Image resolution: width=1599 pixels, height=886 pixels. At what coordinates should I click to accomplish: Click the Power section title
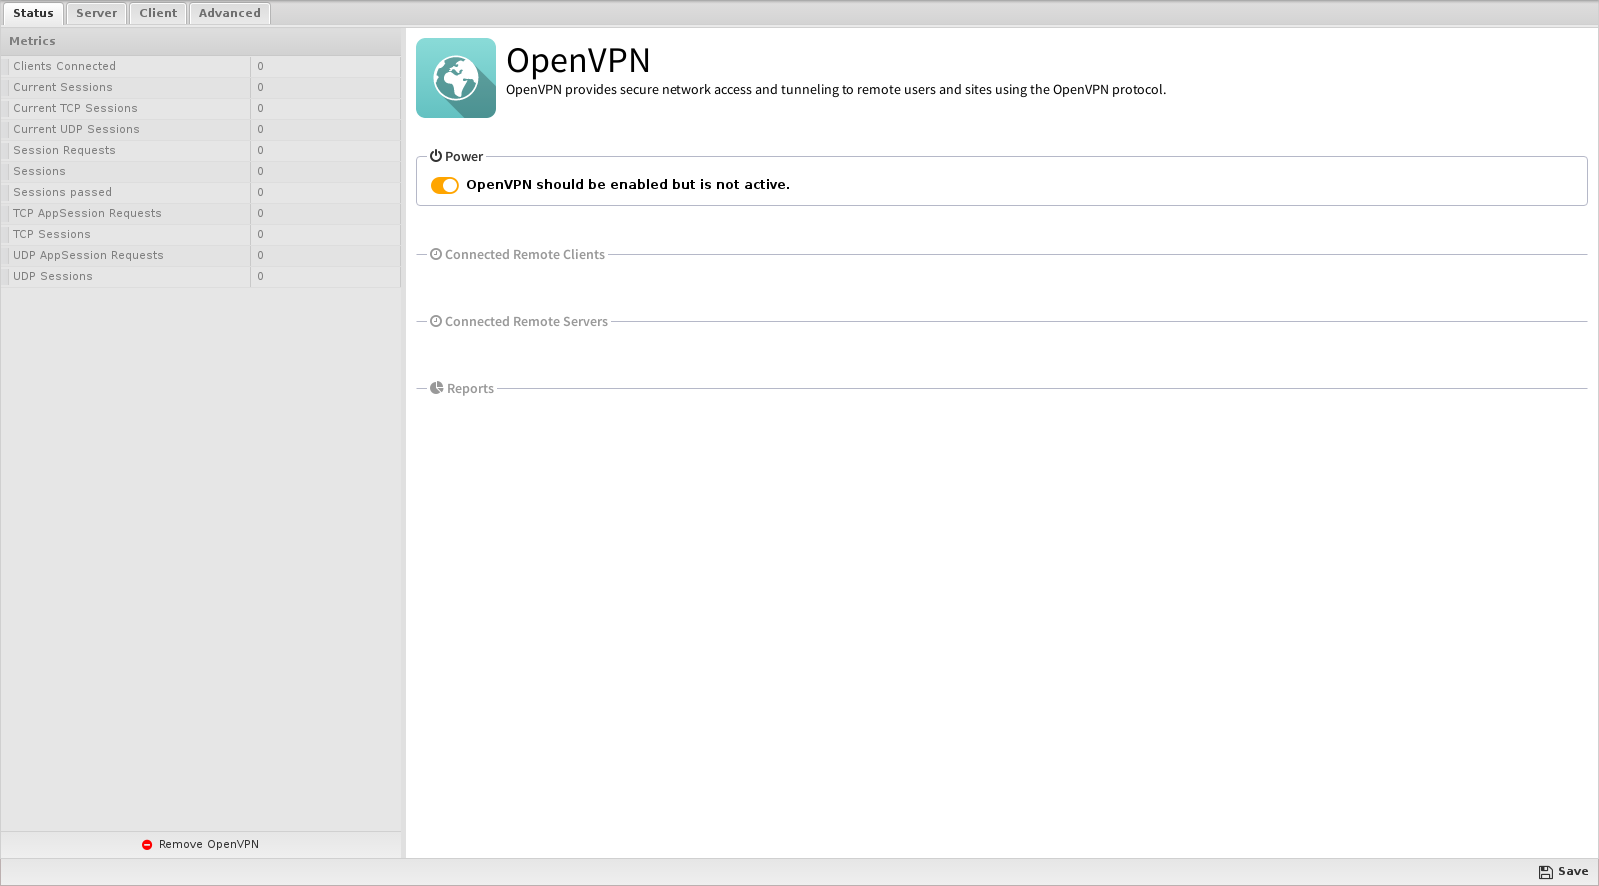coord(464,156)
